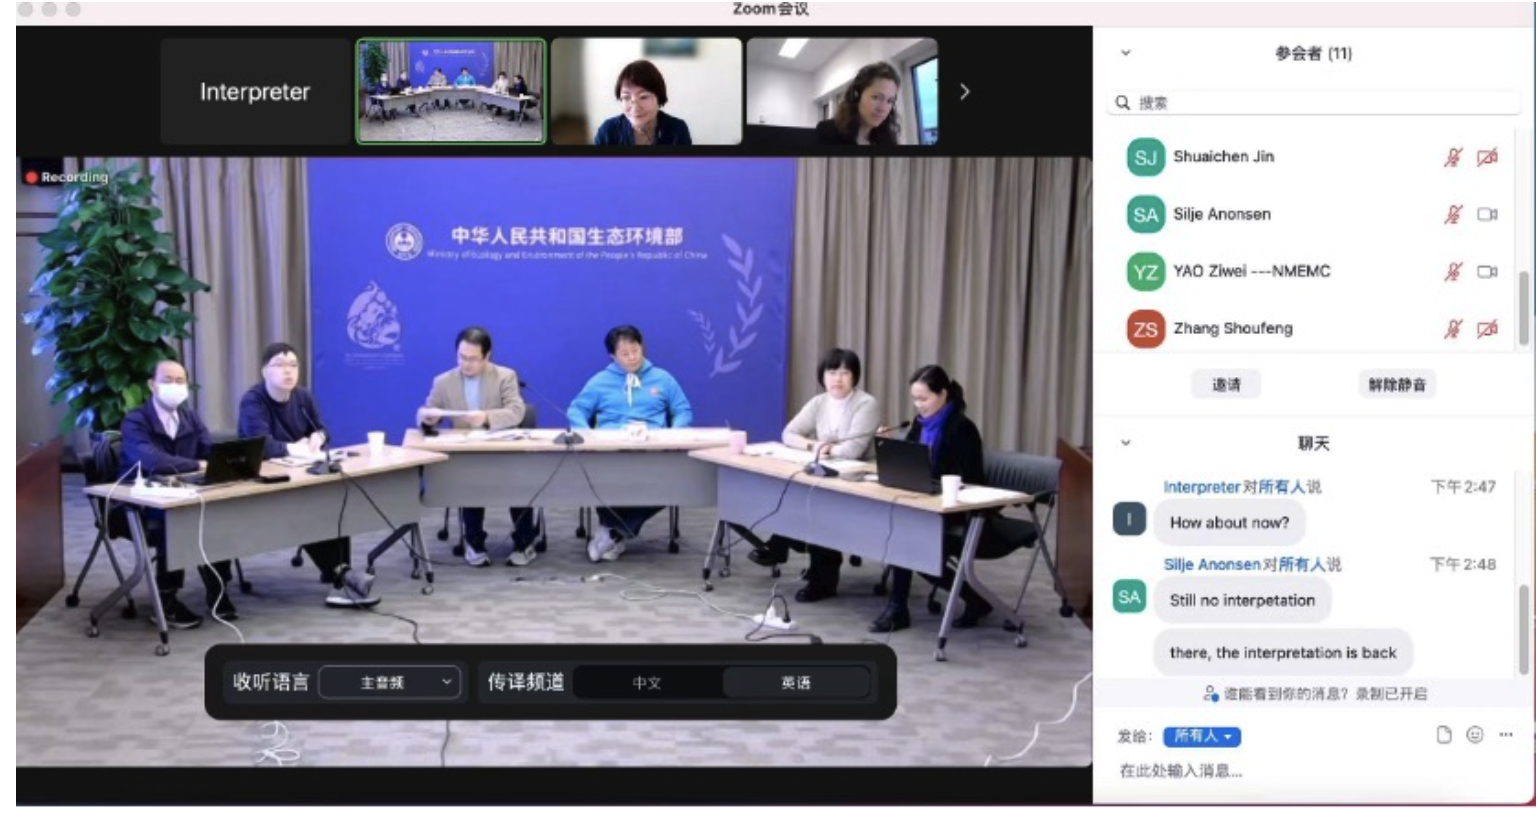Click the 谁能看到你的消息 link
Screen dimensions: 1538x818
tap(1285, 693)
